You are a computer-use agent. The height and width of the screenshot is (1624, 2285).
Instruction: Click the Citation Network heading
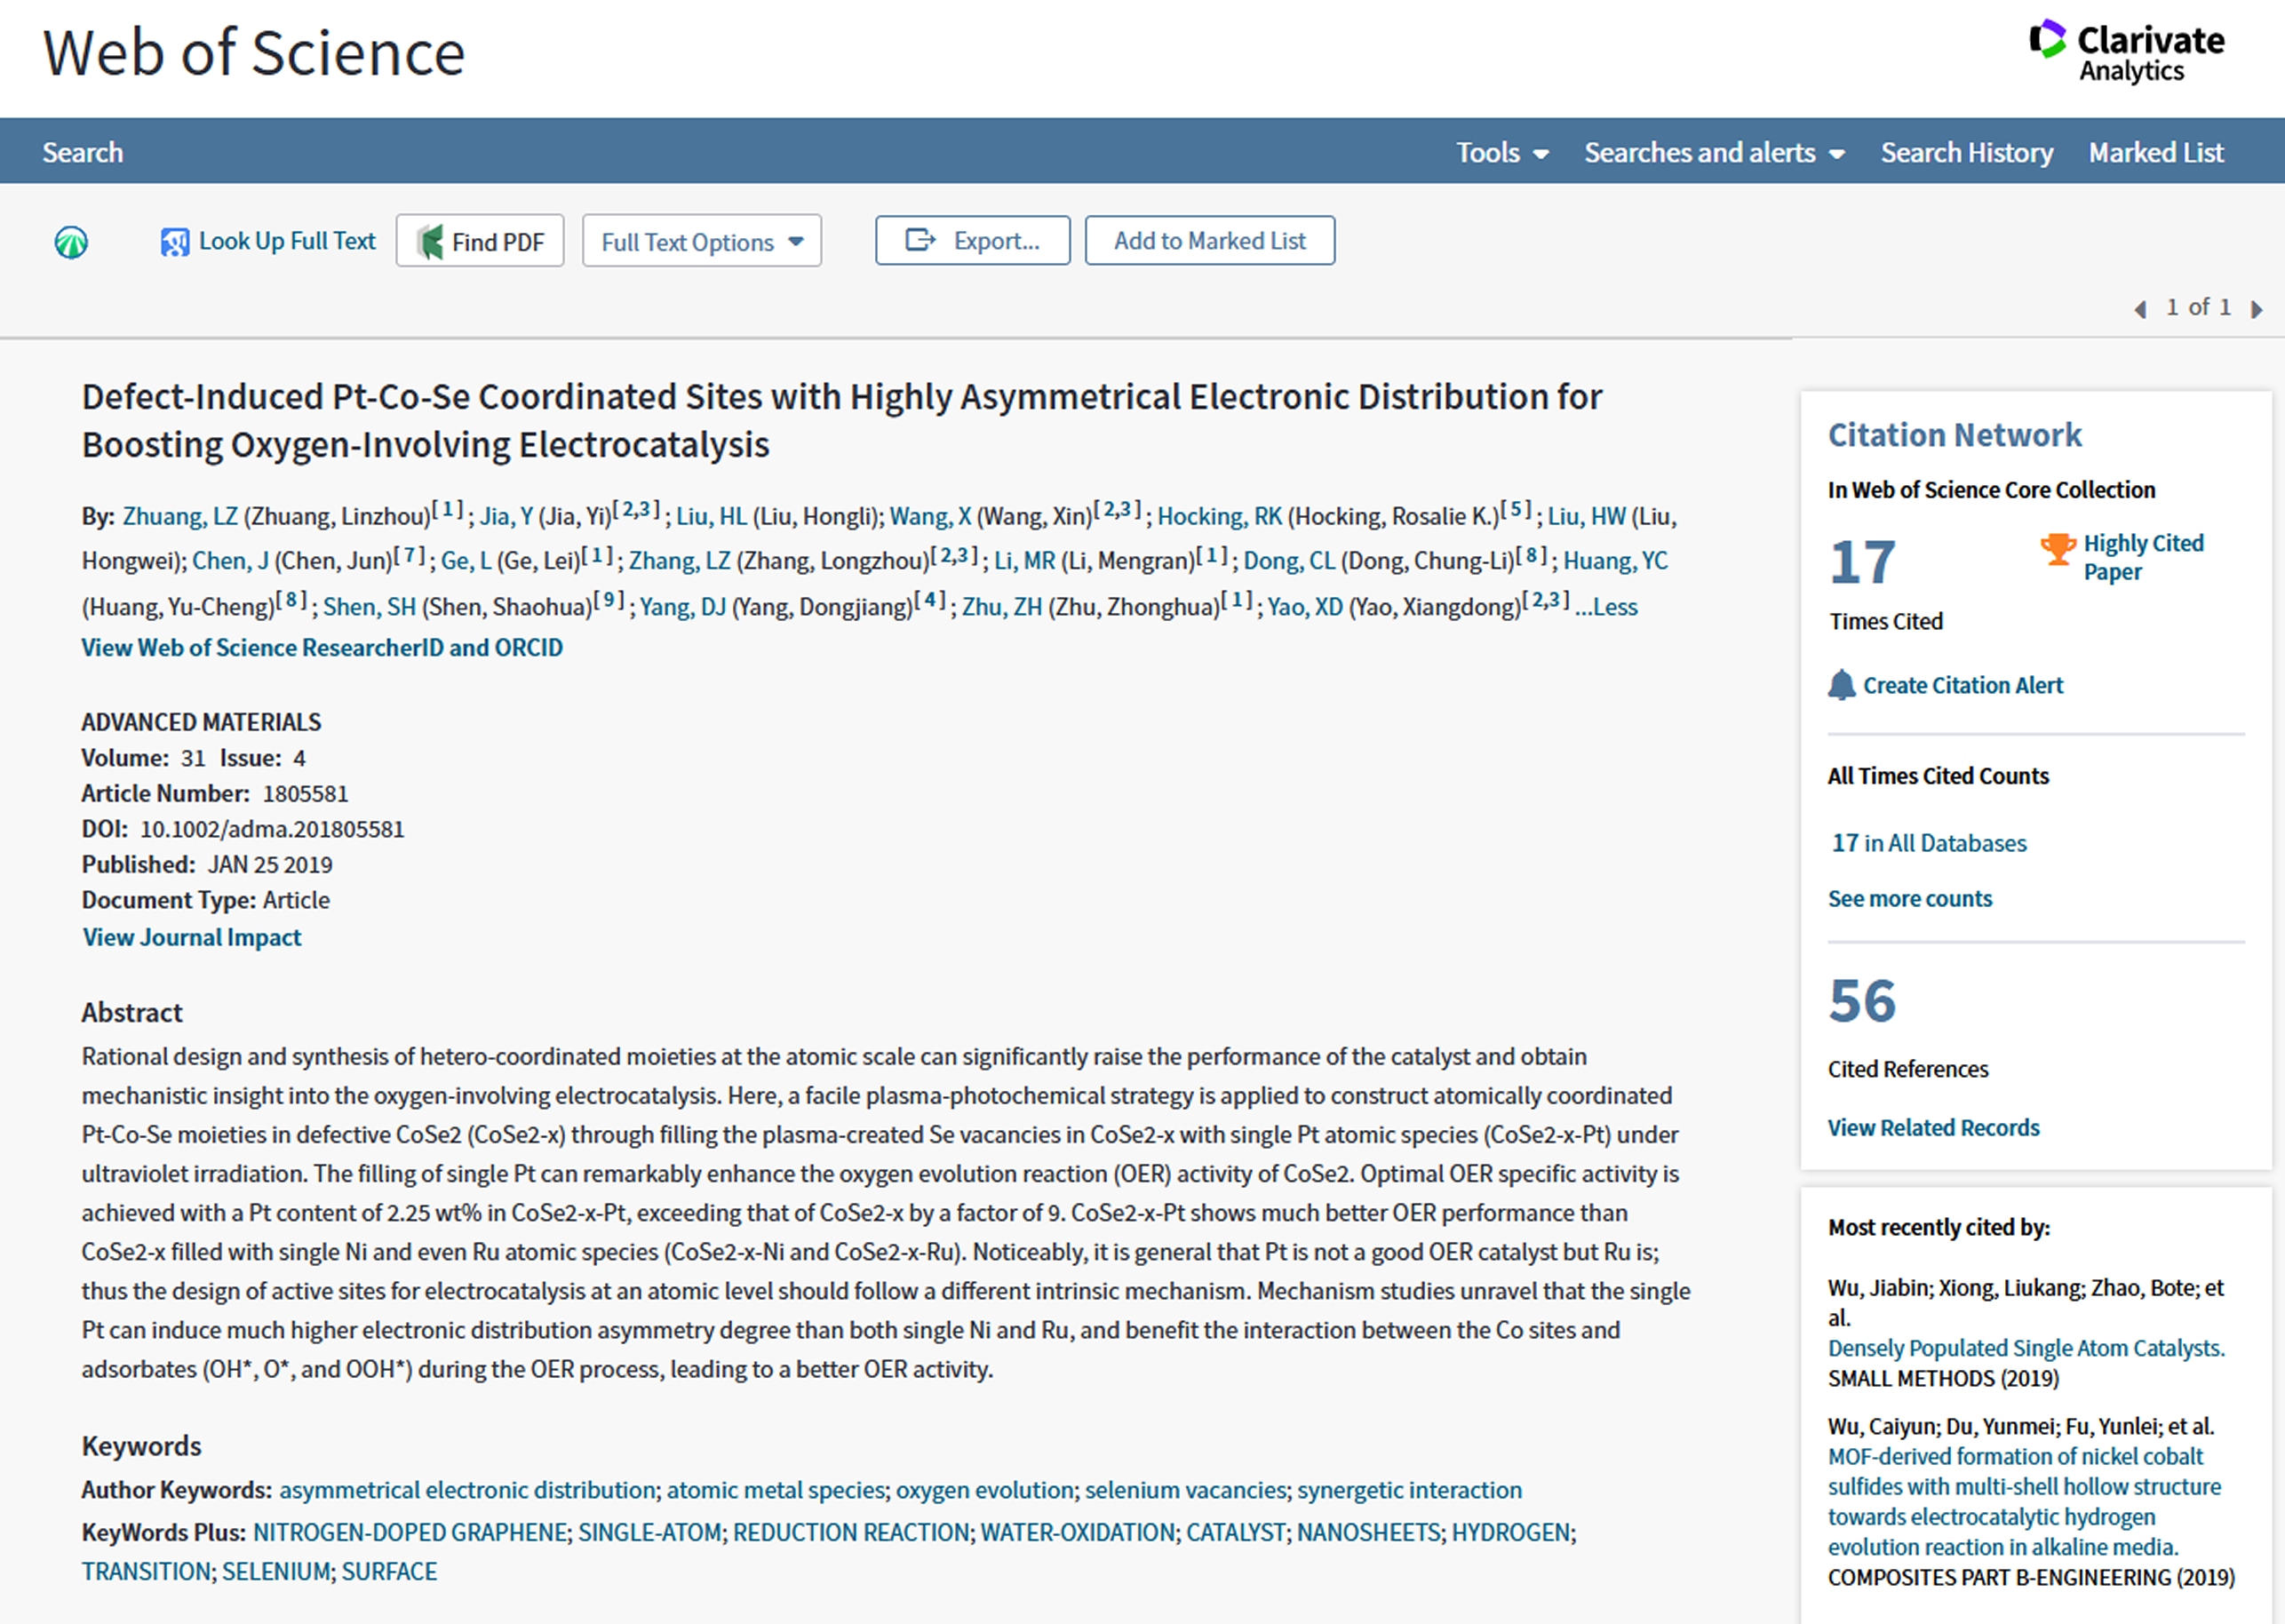[x=1955, y=435]
